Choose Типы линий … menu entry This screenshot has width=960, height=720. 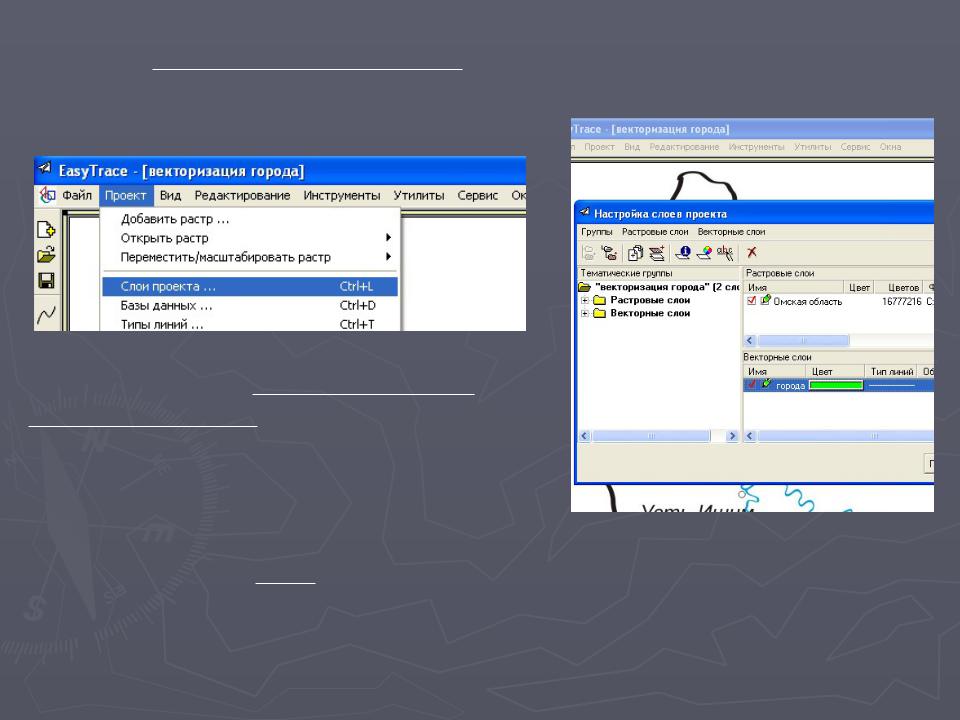pyautogui.click(x=250, y=324)
